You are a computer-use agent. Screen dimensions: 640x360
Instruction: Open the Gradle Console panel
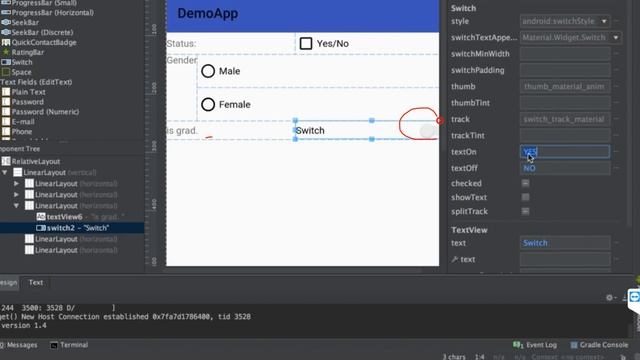click(599, 345)
